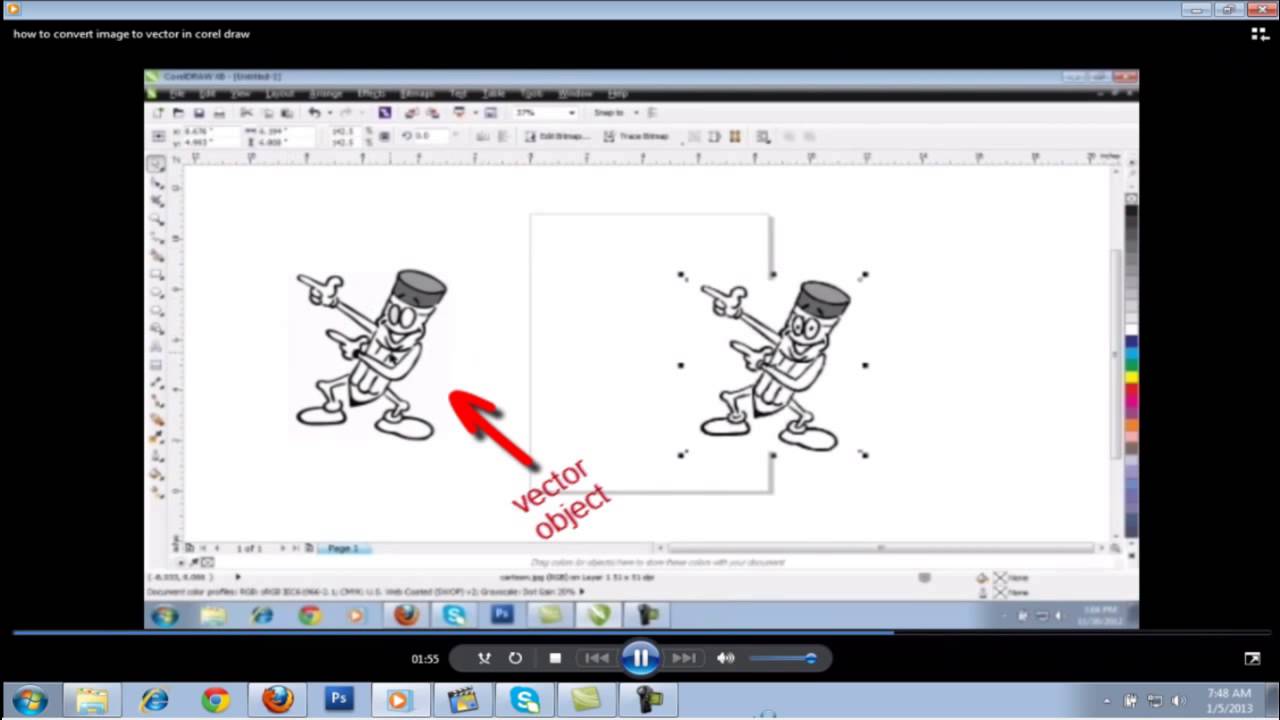Viewport: 1280px width, 720px height.
Task: Select the Page 1 tab in CorelDRAW
Action: 343,548
